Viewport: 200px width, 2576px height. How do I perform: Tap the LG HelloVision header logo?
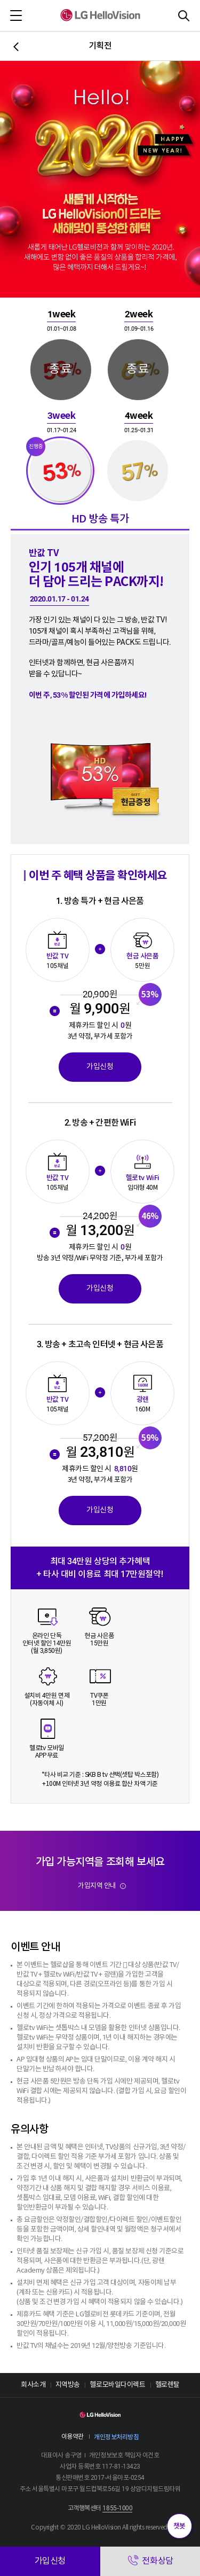(x=100, y=15)
